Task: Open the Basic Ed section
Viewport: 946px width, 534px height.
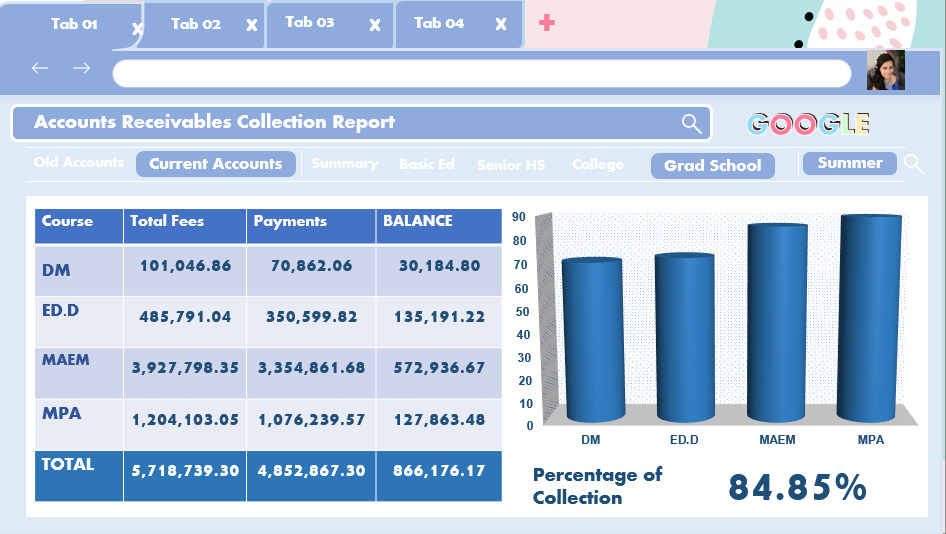Action: point(427,164)
